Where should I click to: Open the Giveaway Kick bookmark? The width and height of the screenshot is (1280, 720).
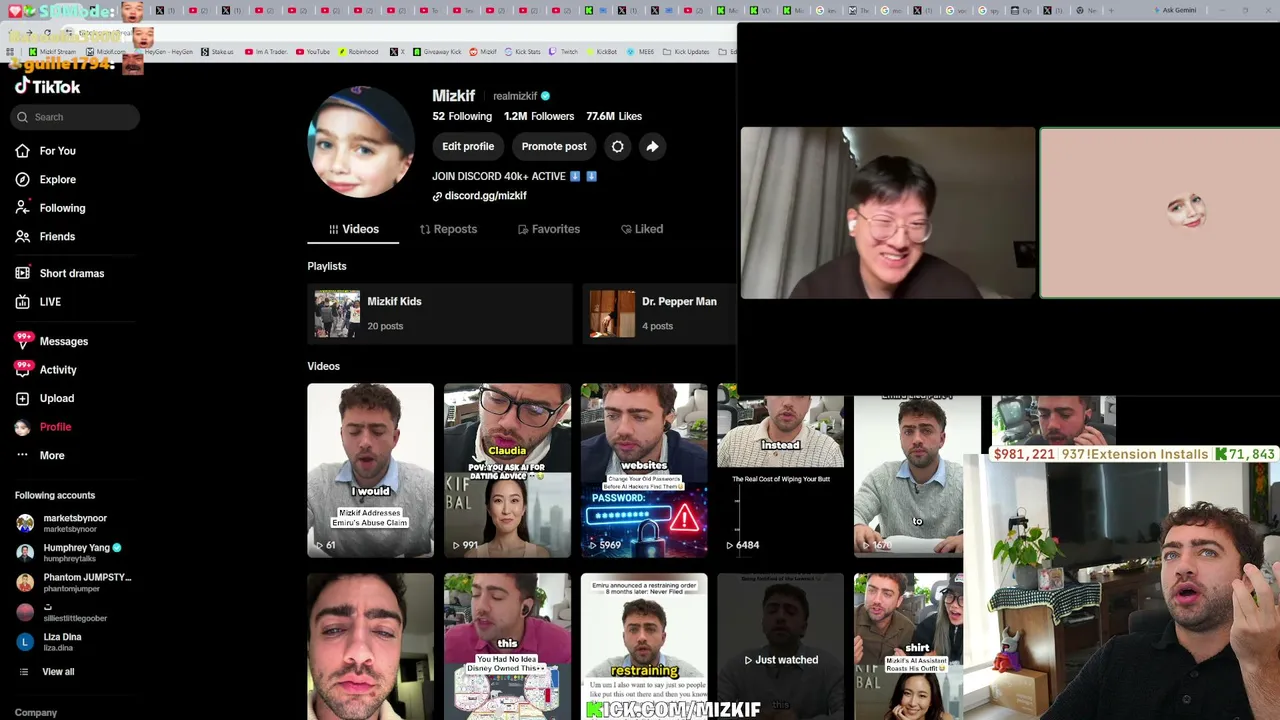pos(438,52)
